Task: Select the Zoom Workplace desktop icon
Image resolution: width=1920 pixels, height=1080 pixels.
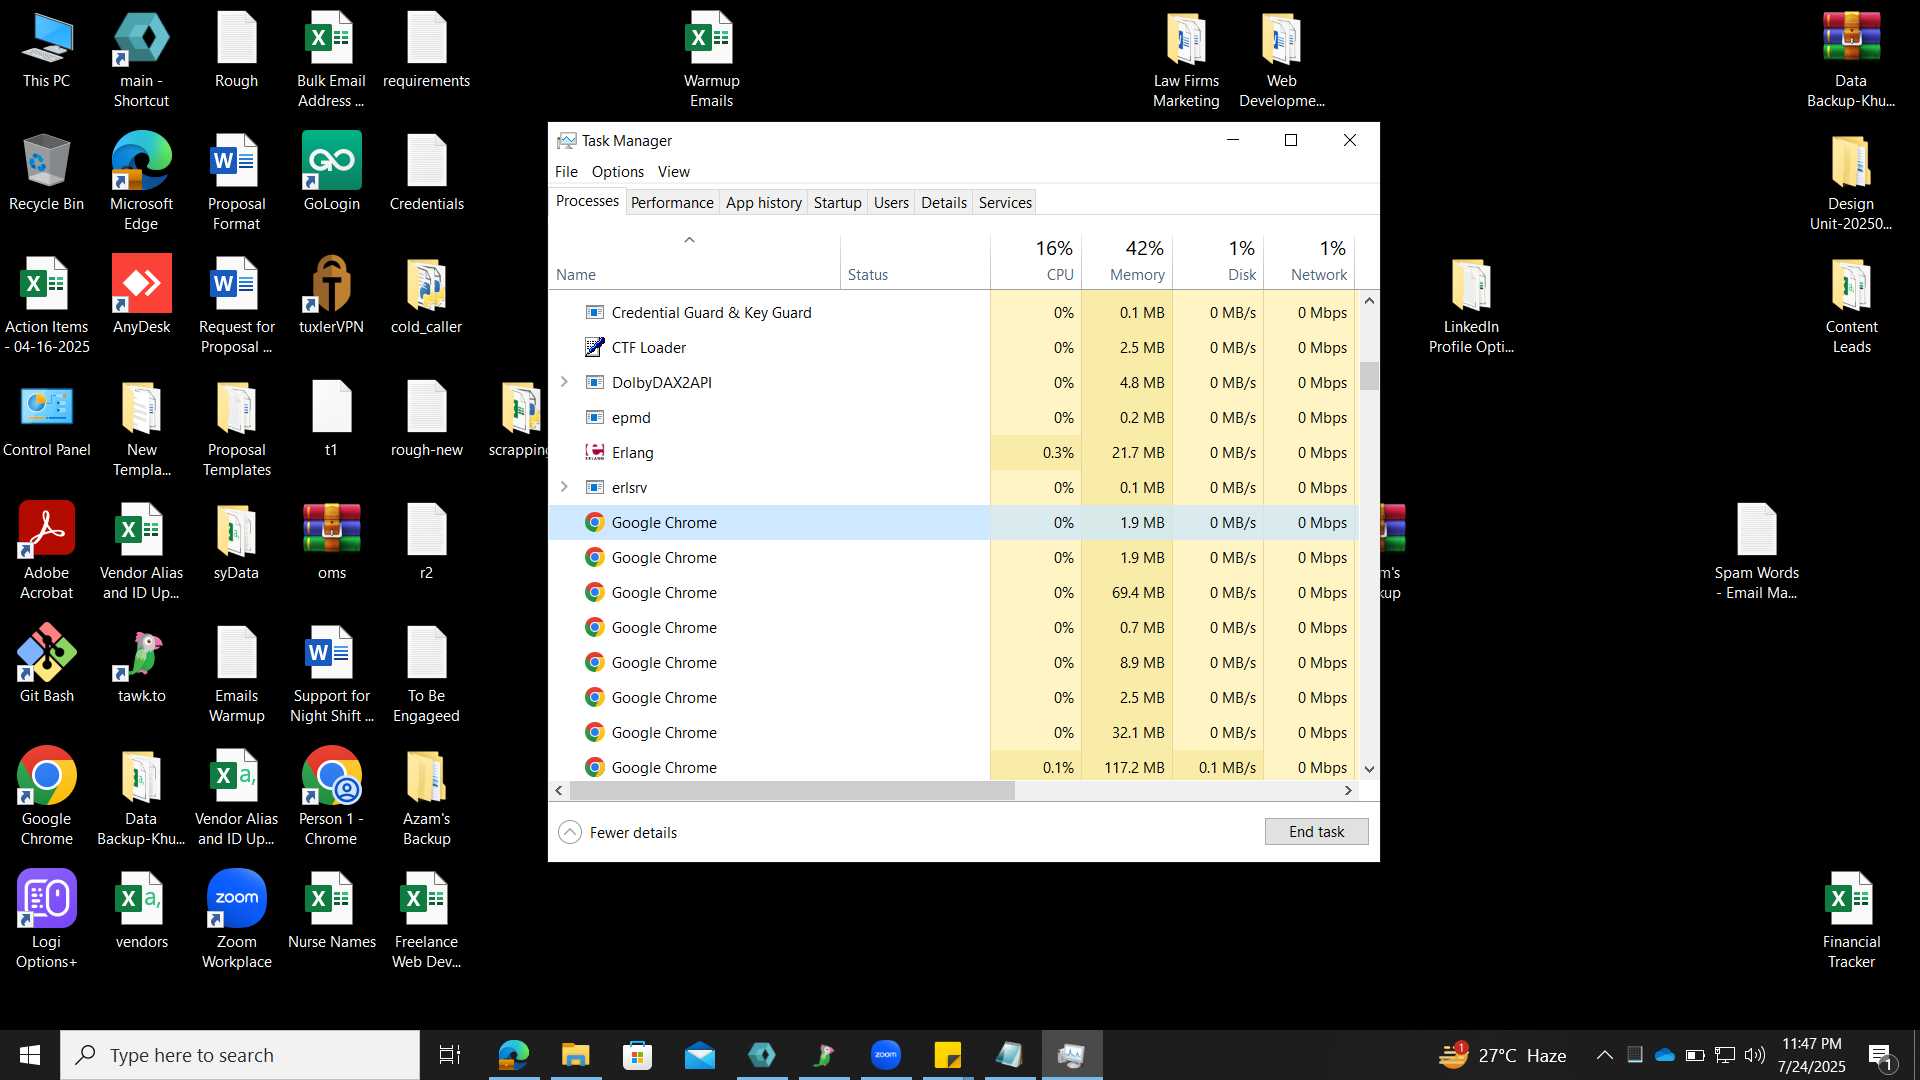Action: (236, 920)
